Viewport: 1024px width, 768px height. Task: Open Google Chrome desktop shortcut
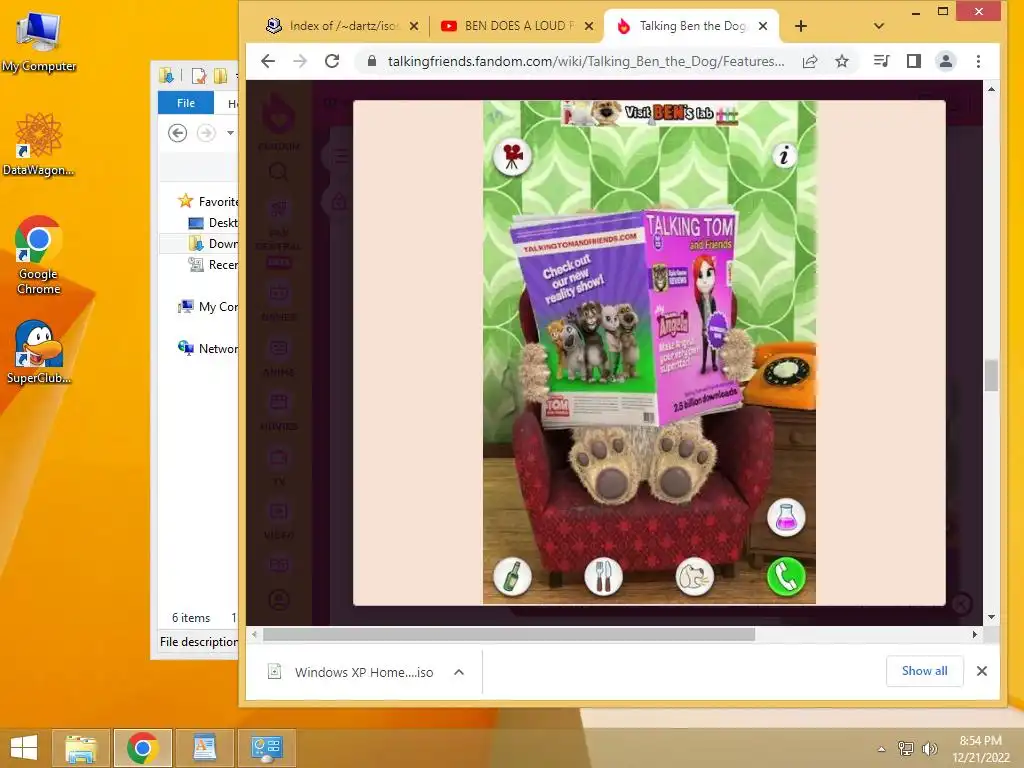39,255
